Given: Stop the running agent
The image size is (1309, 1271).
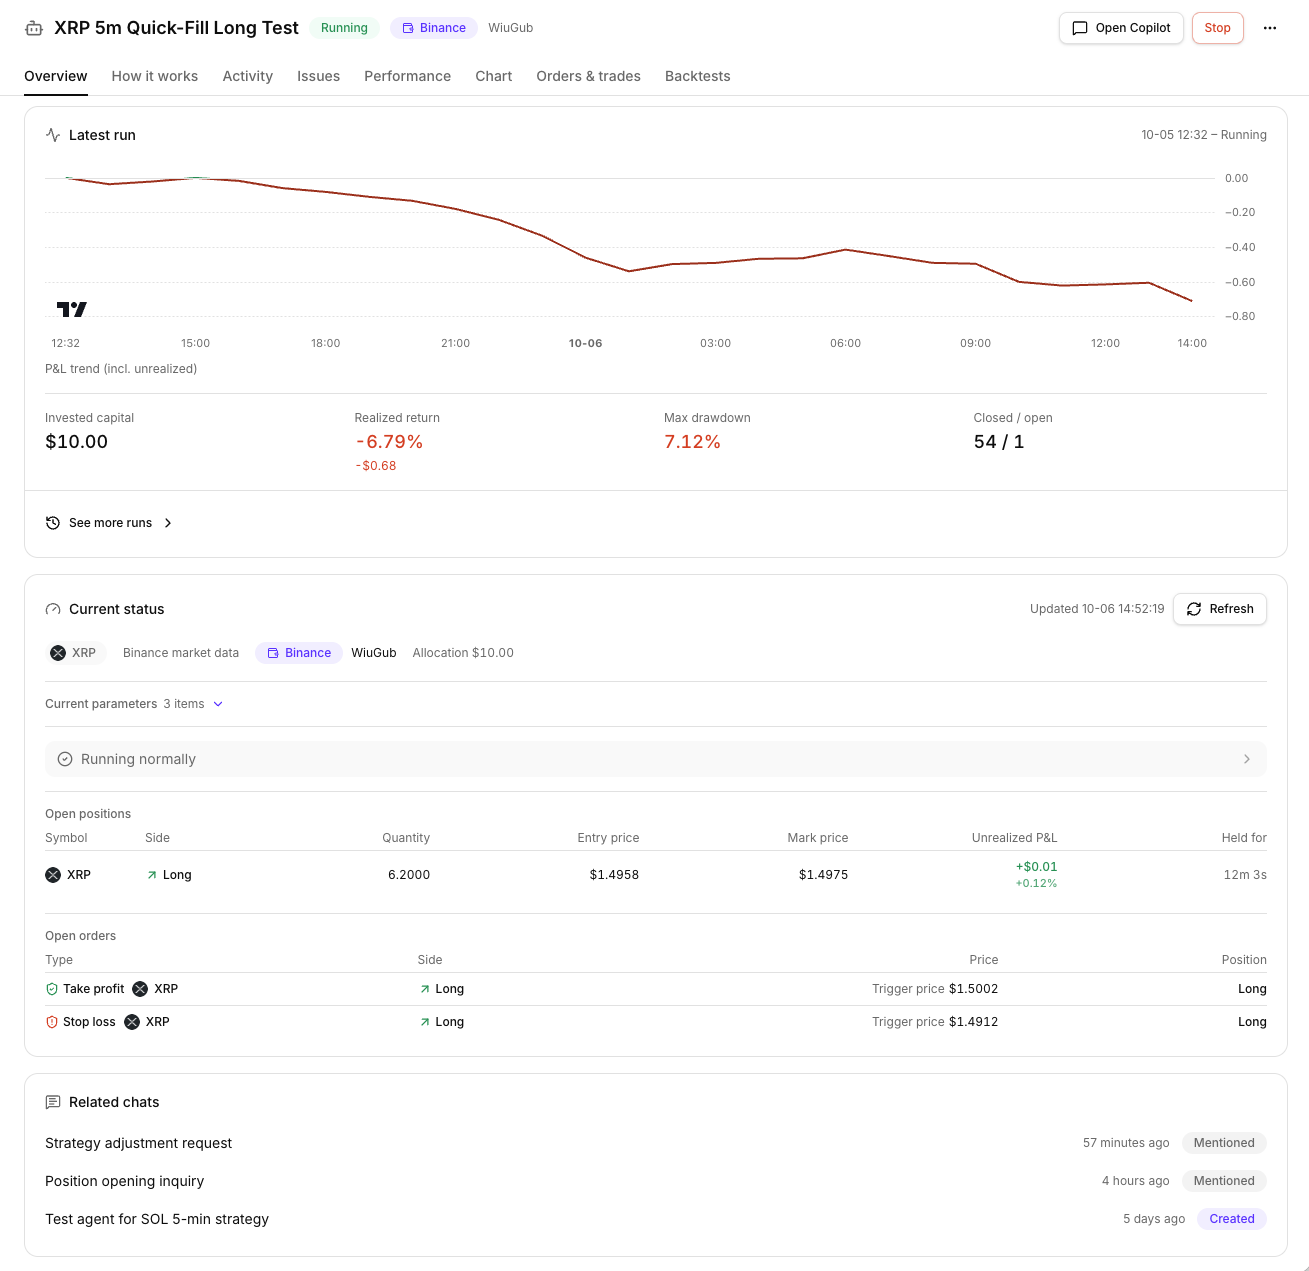Looking at the screenshot, I should 1218,28.
